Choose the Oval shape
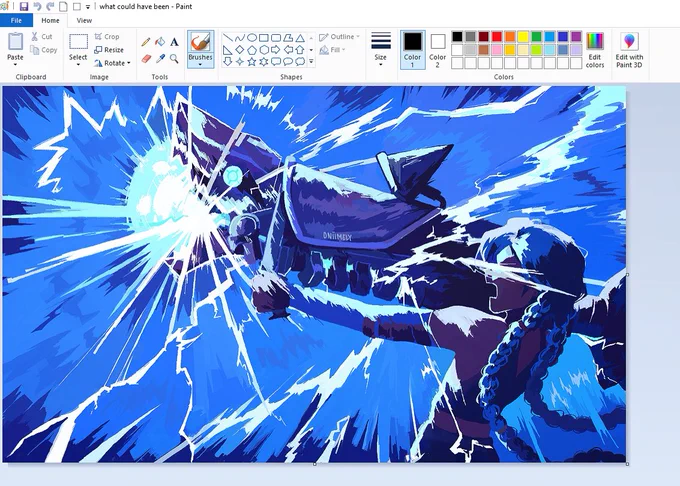The height and width of the screenshot is (486, 680). [x=252, y=38]
